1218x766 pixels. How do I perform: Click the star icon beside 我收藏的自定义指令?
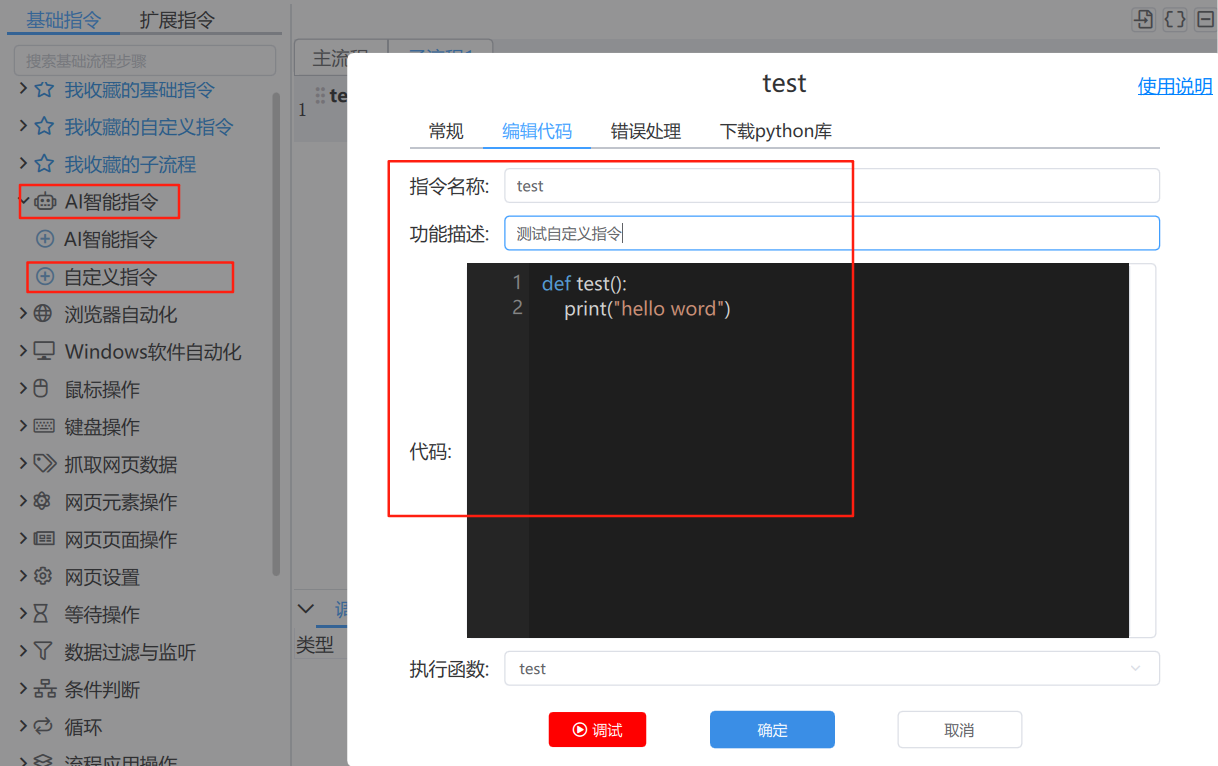click(x=44, y=127)
